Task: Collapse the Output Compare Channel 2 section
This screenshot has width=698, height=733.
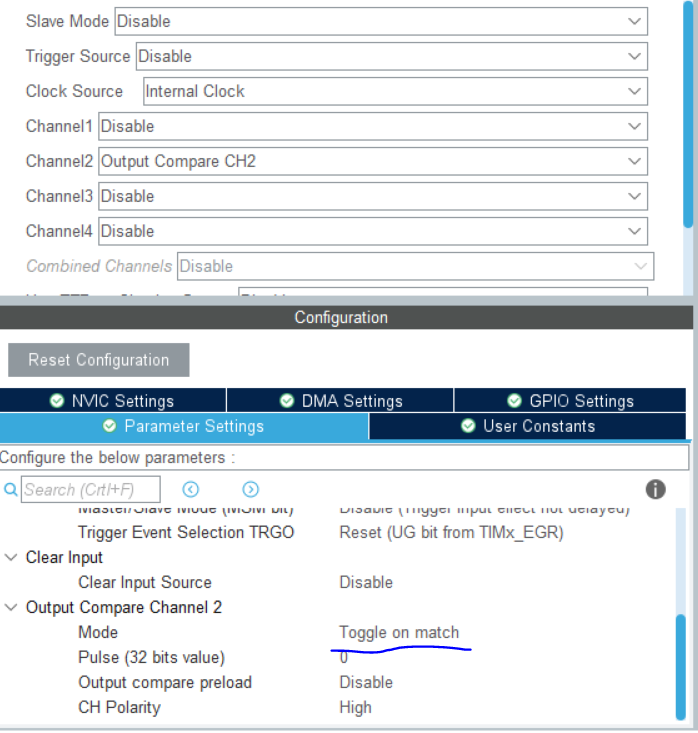Action: point(11,607)
